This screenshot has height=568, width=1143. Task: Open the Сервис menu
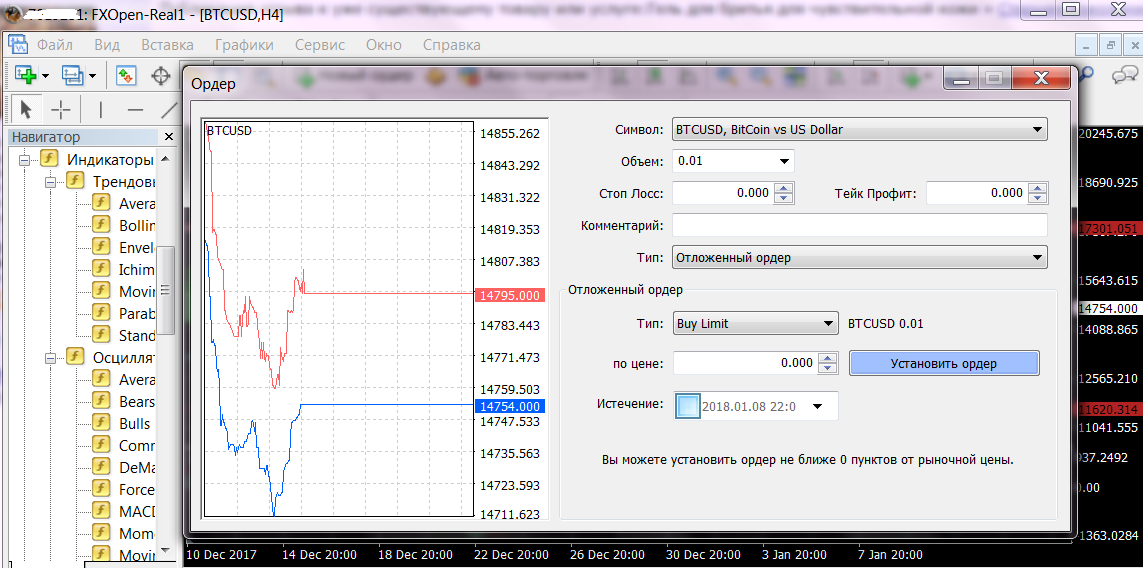tap(320, 45)
